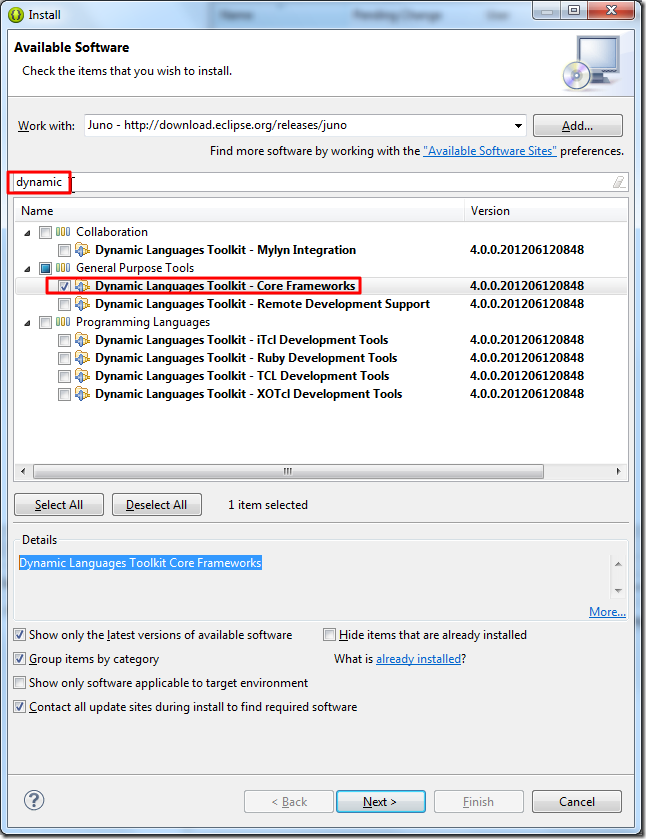Viewport: 646px width, 839px height.
Task: Collapse the General Purpose Tools category
Action: [27, 269]
